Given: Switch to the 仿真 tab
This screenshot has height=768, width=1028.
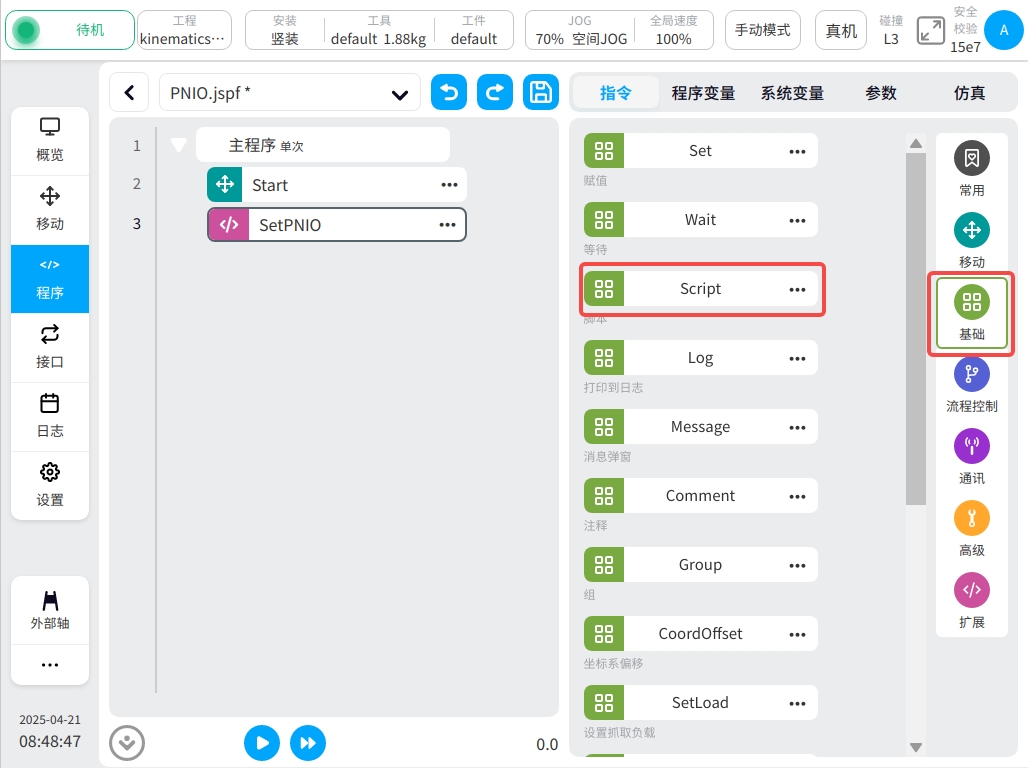Looking at the screenshot, I should click(969, 93).
